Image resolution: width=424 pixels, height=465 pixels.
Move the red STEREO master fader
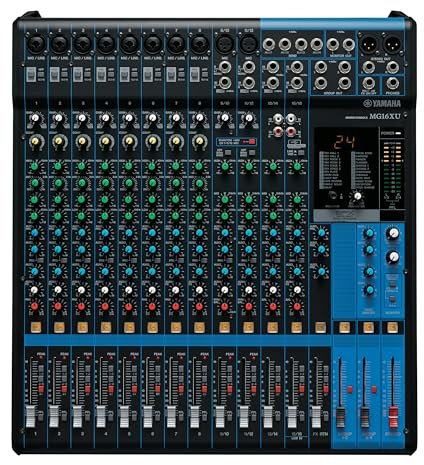click(x=394, y=417)
